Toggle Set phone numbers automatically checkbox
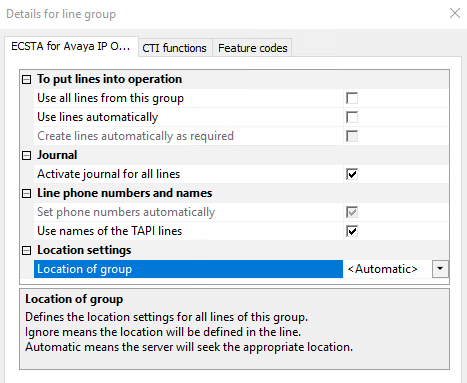The width and height of the screenshot is (467, 383). pos(352,212)
